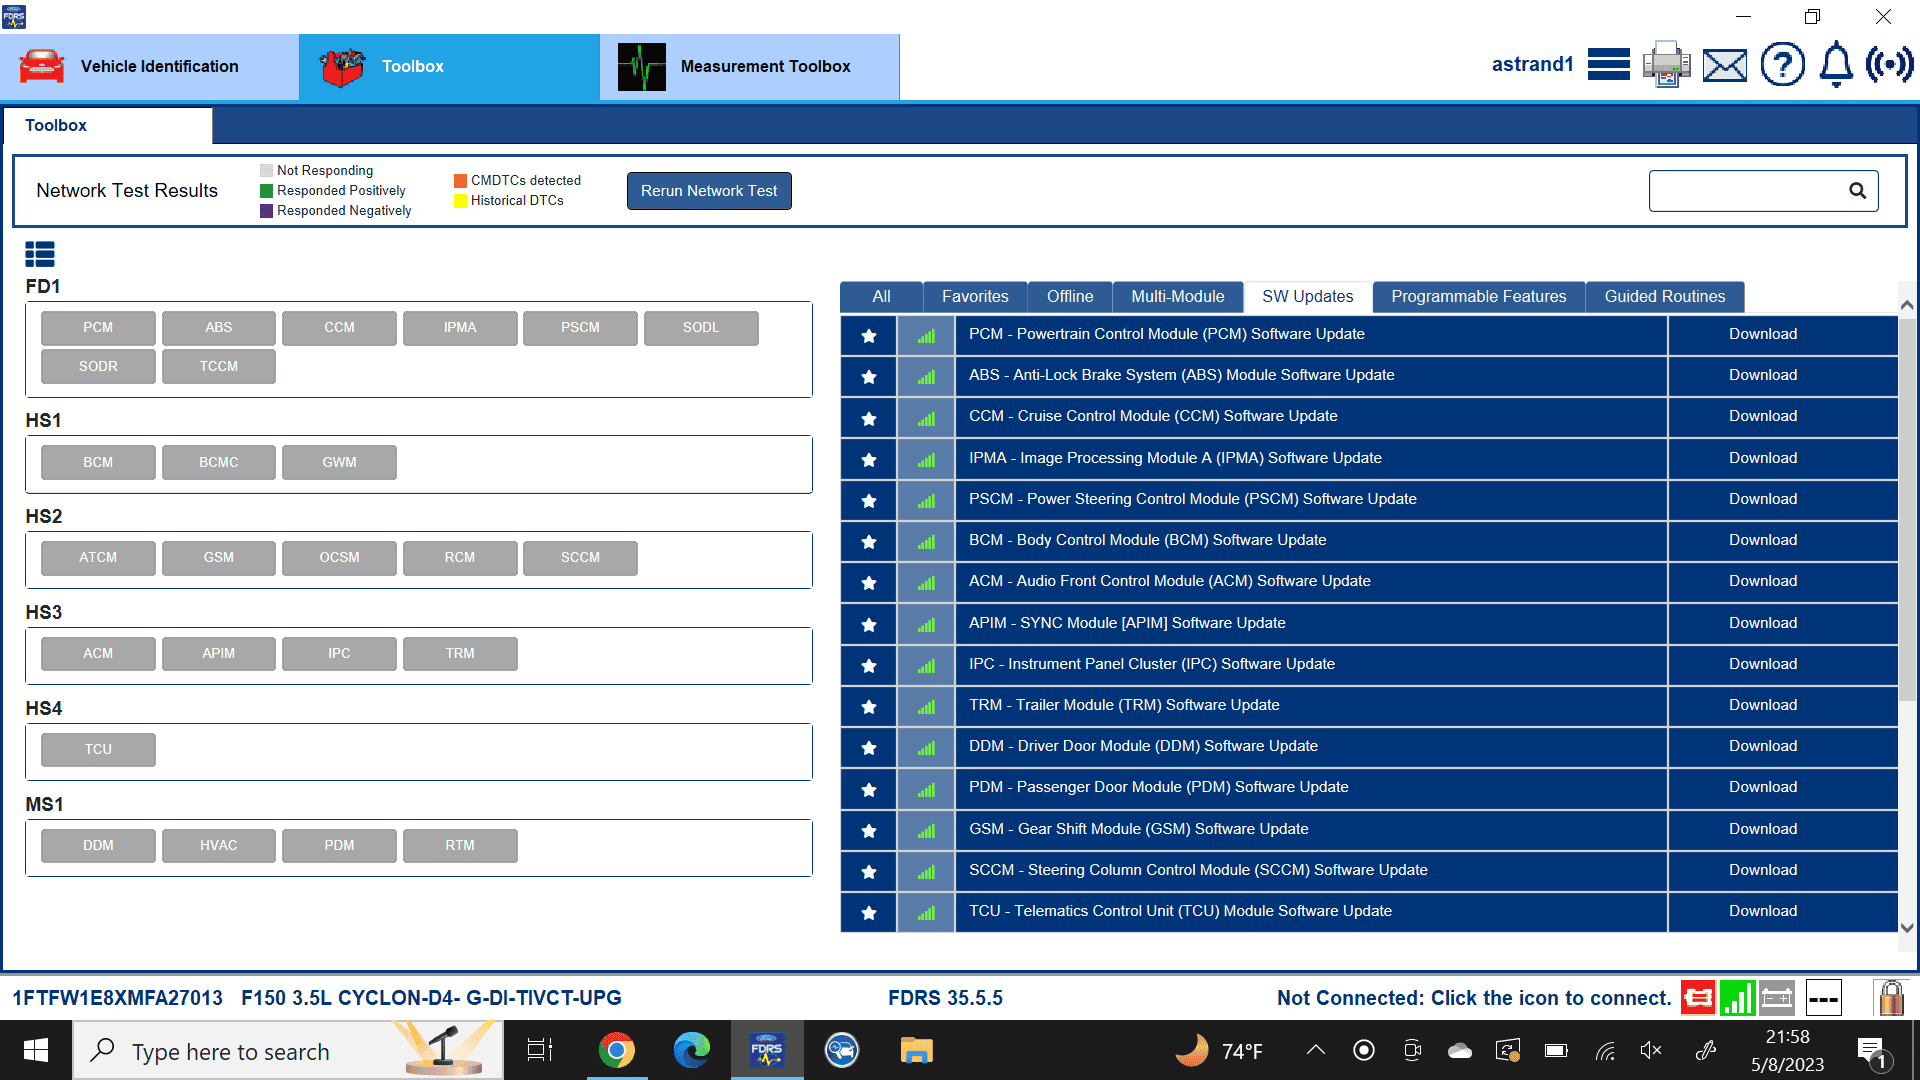Toggle favorite star for BCM update

(868, 541)
